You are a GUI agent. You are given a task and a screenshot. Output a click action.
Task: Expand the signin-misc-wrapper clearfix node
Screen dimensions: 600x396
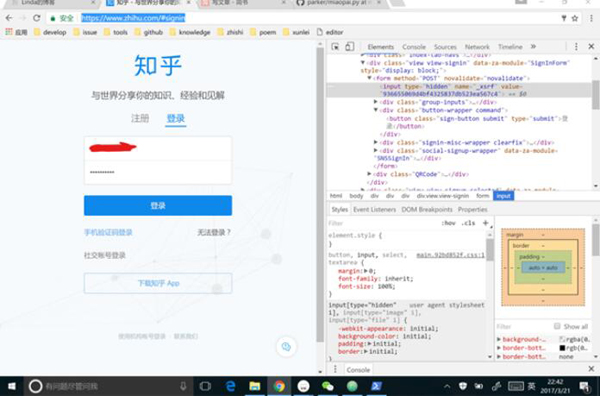point(376,142)
